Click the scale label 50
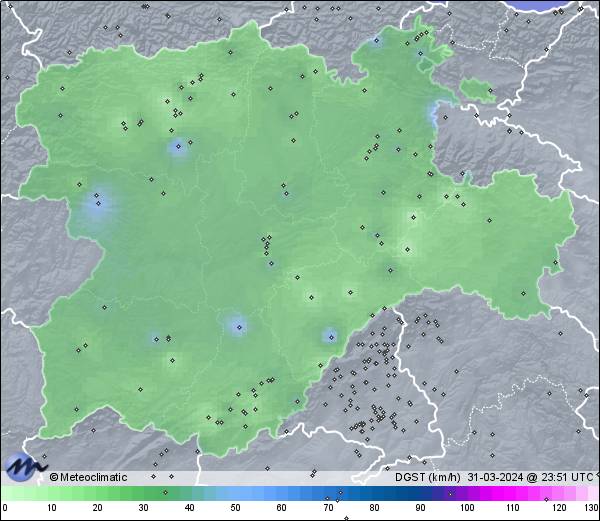Screen dimensions: 600x521 click(236, 508)
